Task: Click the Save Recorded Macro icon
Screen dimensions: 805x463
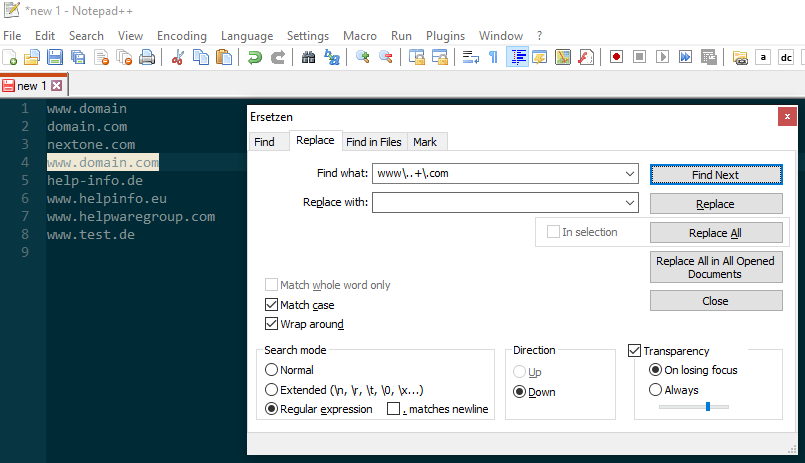Action: (709, 57)
